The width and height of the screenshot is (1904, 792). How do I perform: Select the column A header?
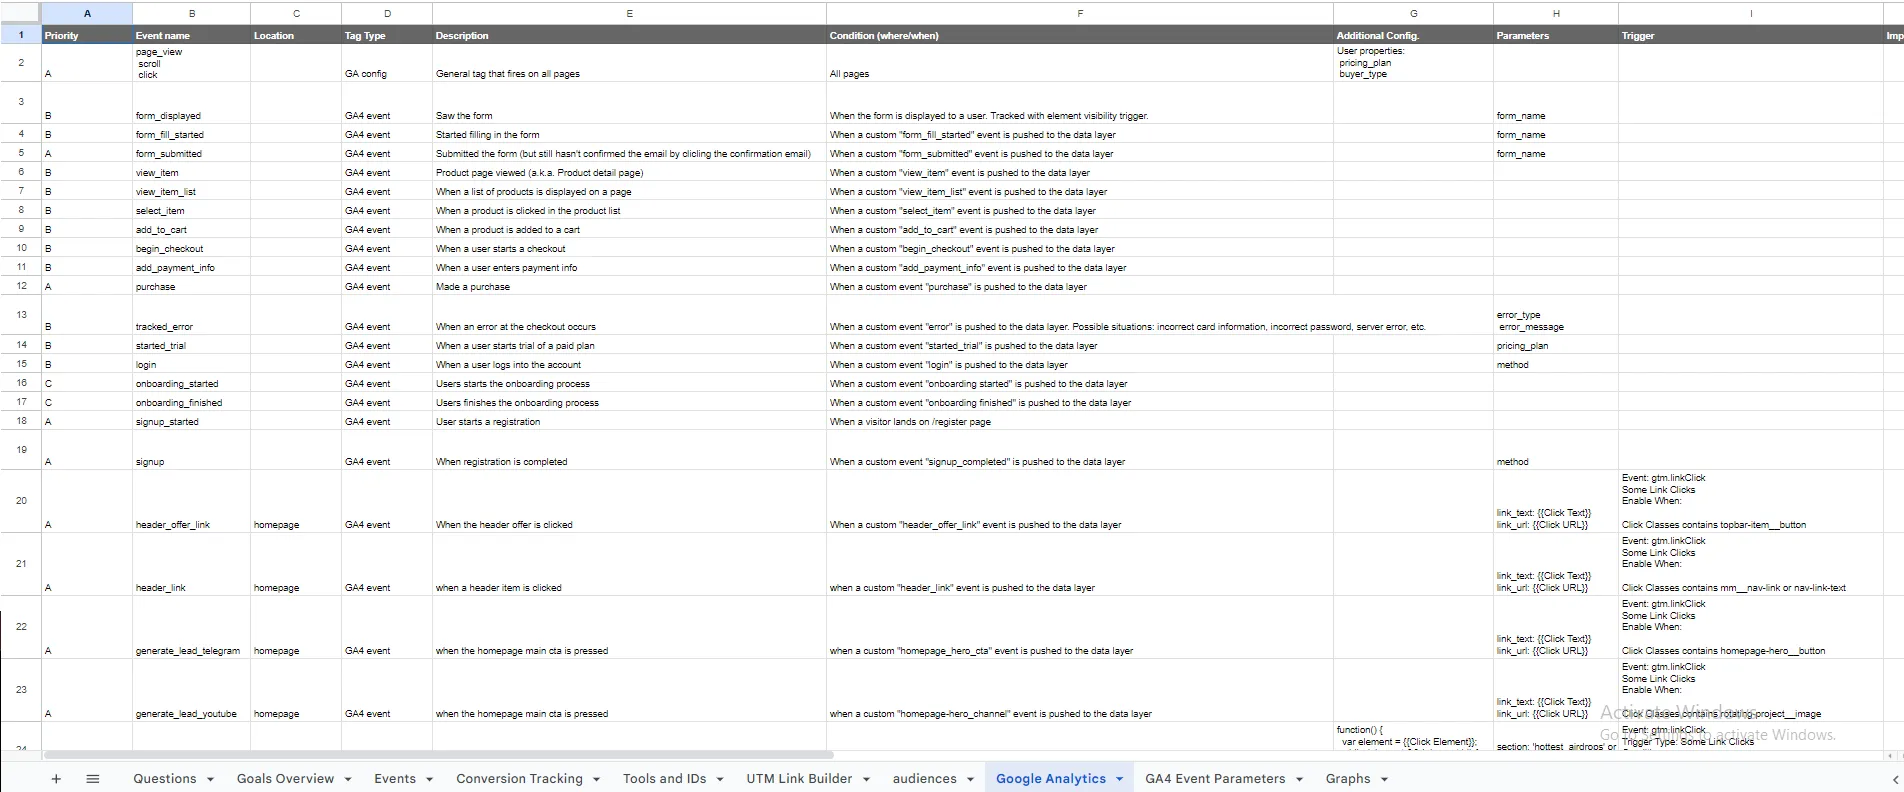(x=87, y=13)
